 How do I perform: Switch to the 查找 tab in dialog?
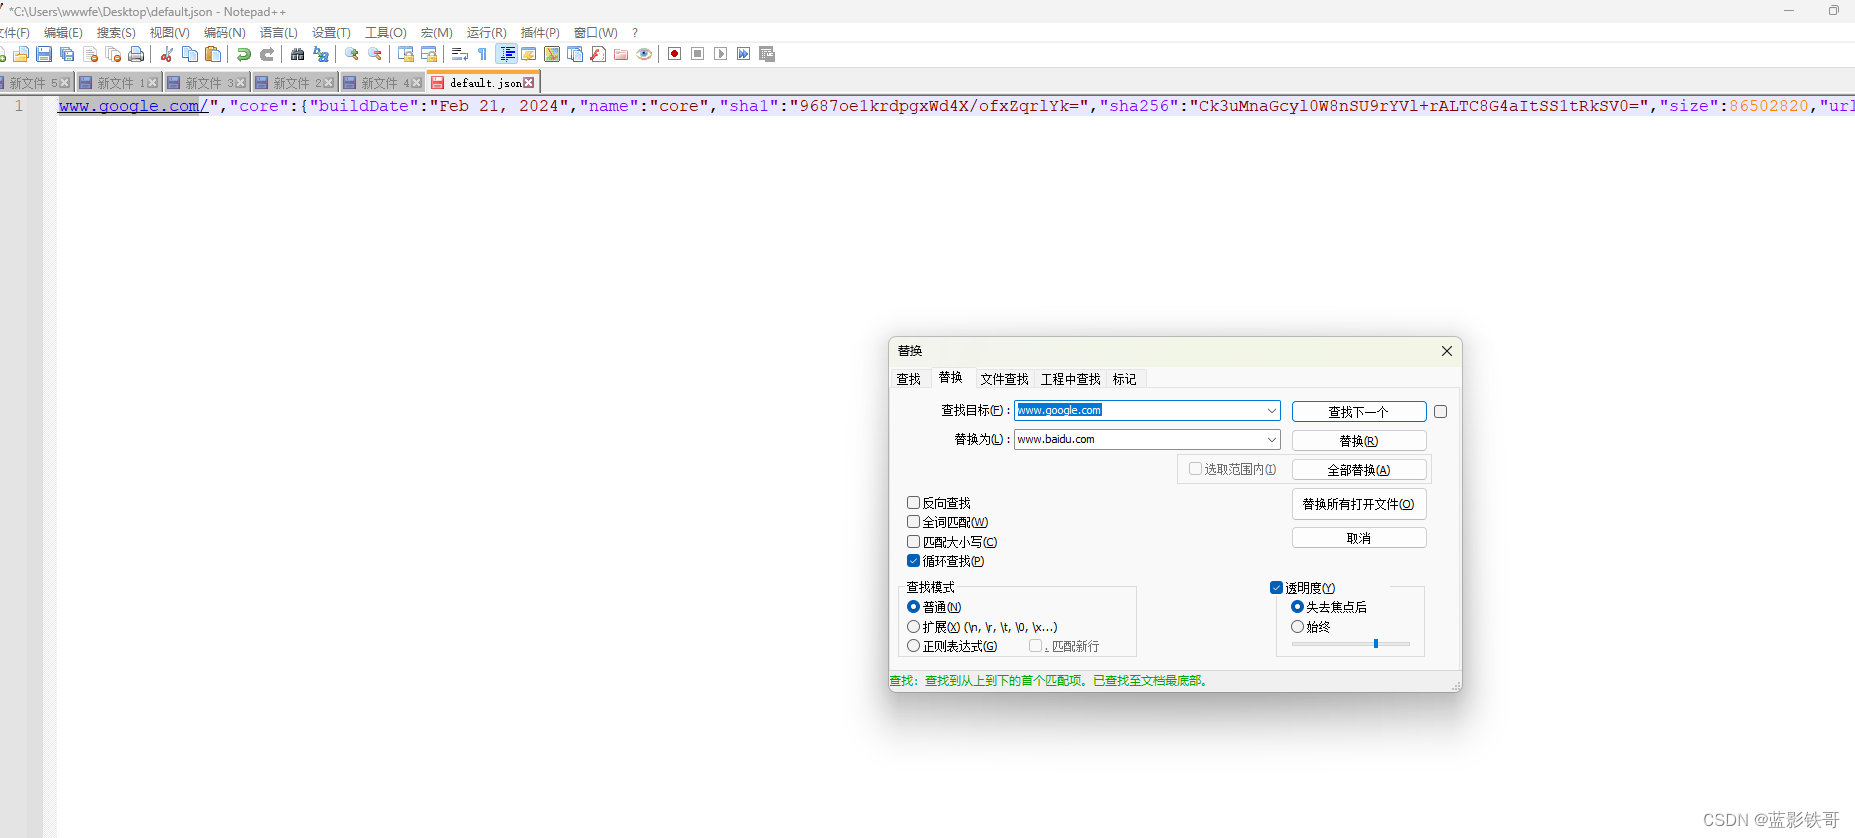coord(908,379)
